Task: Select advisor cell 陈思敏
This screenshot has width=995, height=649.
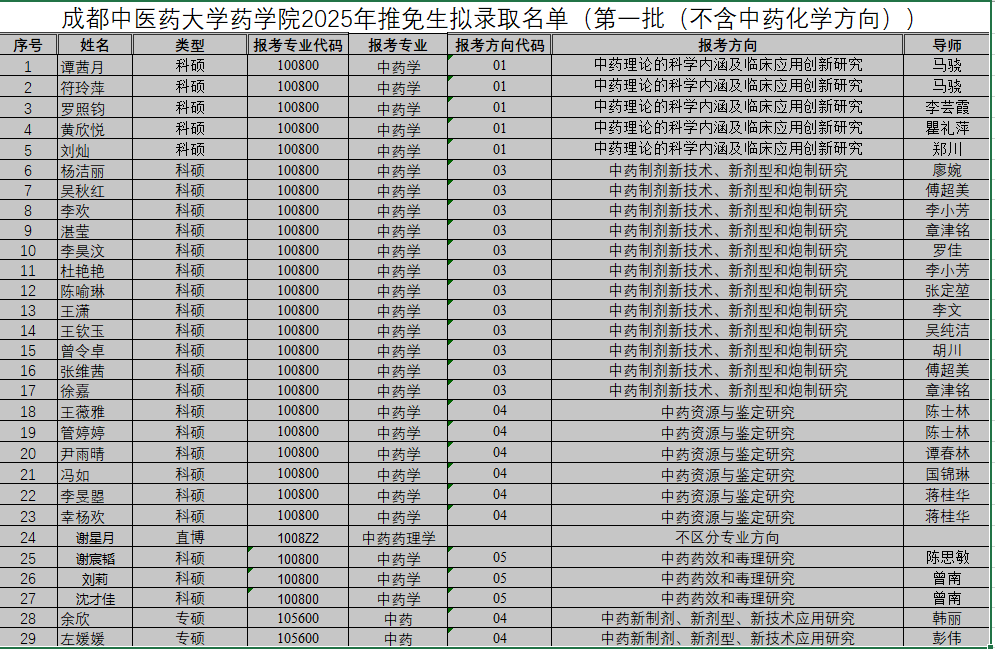Action: [x=947, y=558]
